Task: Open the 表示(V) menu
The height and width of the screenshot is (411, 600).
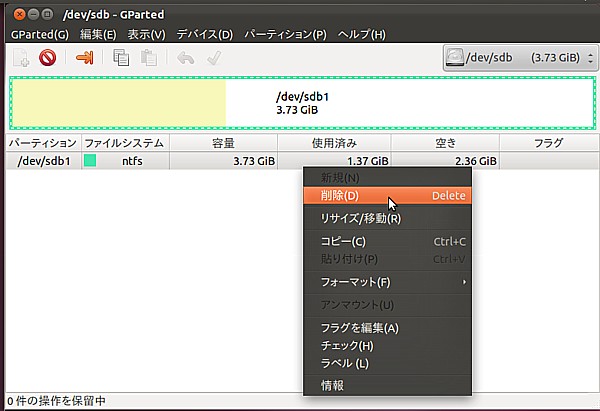Action: [147, 34]
